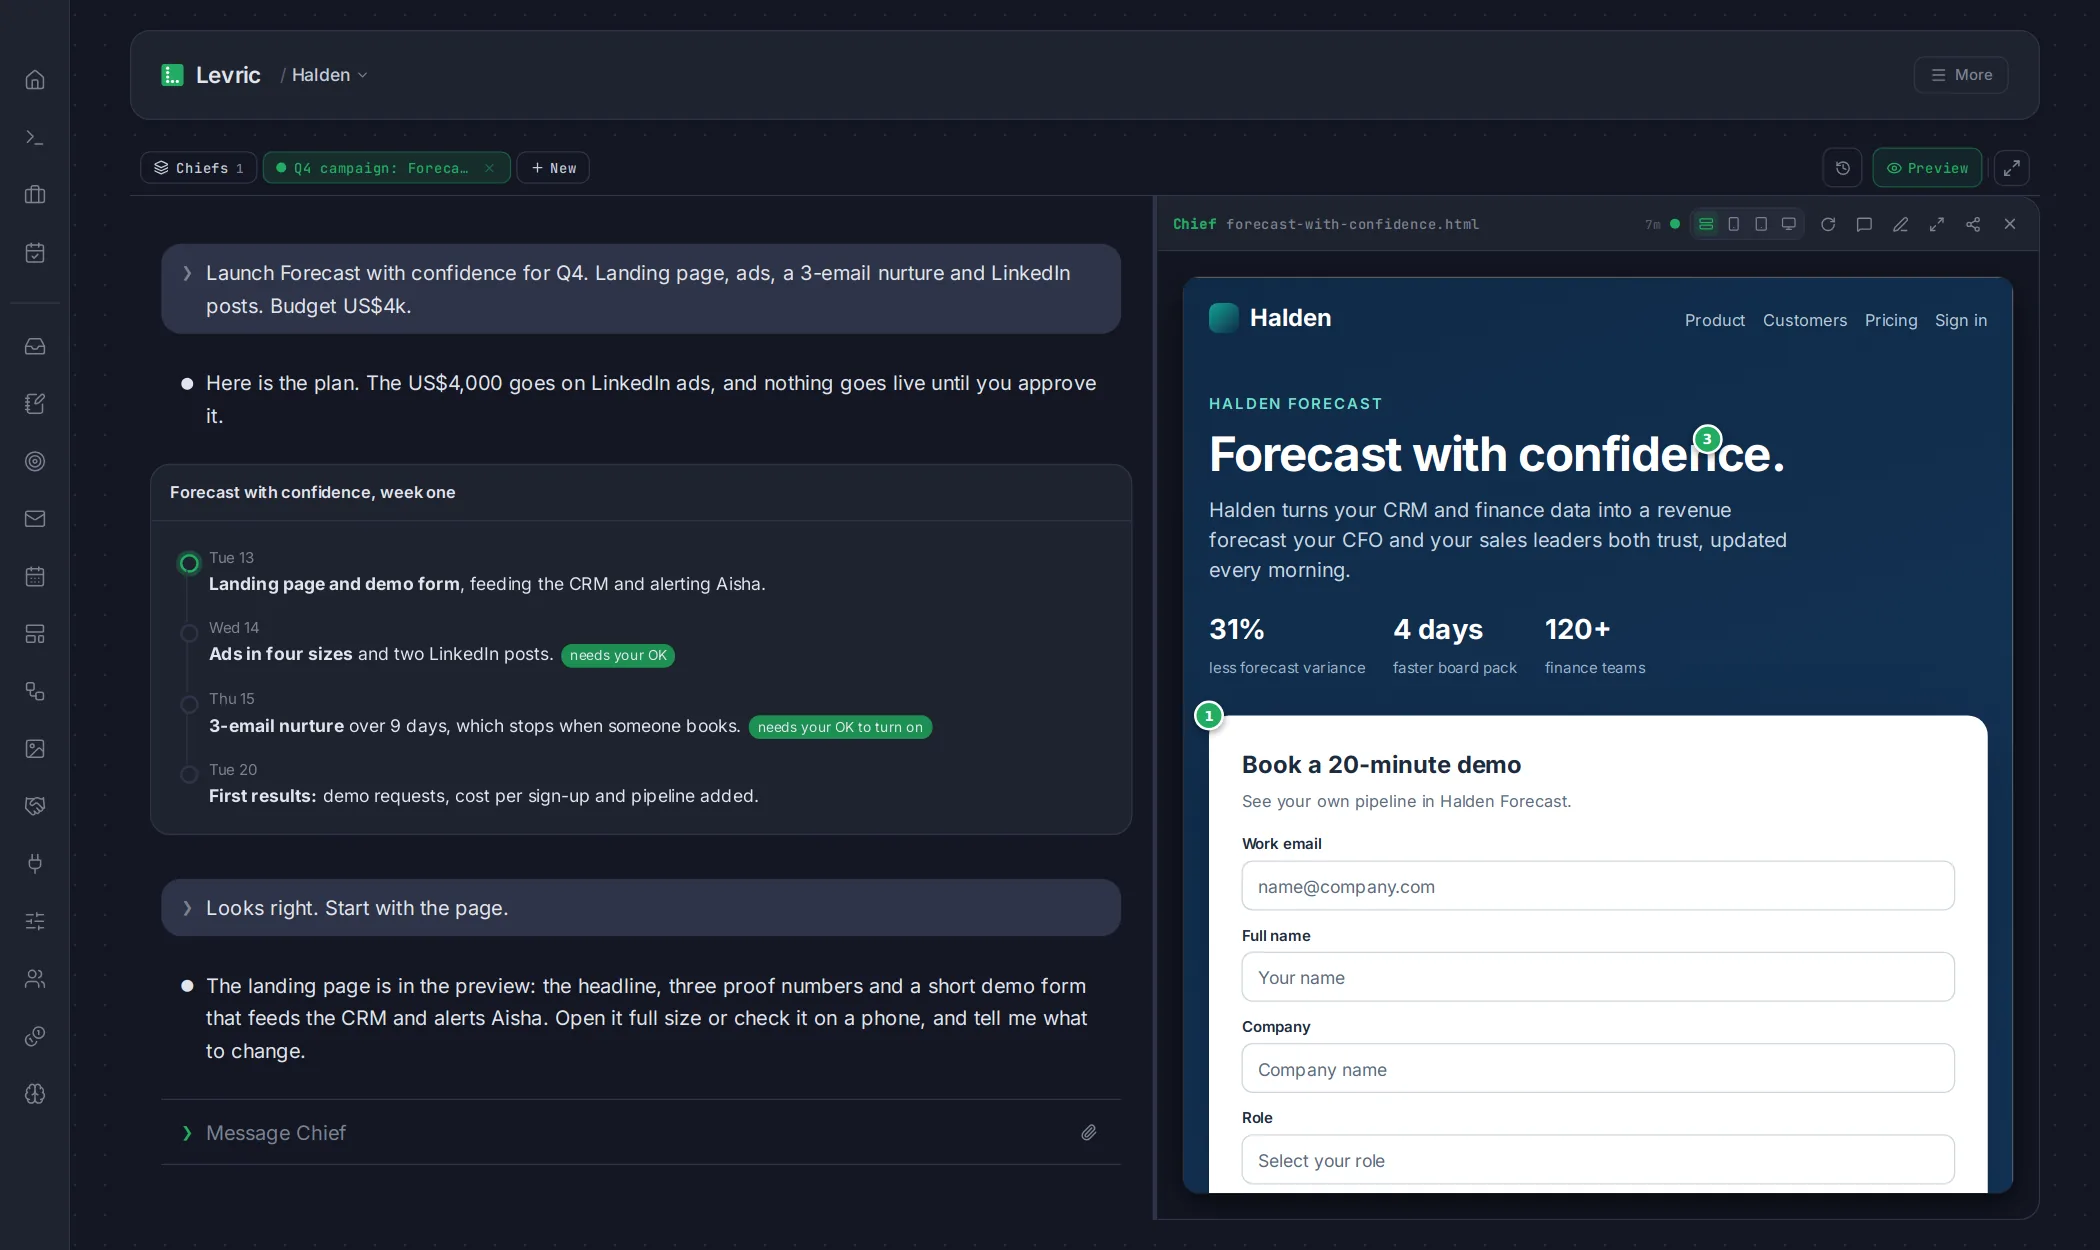Click the pencil edit icon in the preview toolbar
The image size is (2100, 1250).
tap(1900, 224)
